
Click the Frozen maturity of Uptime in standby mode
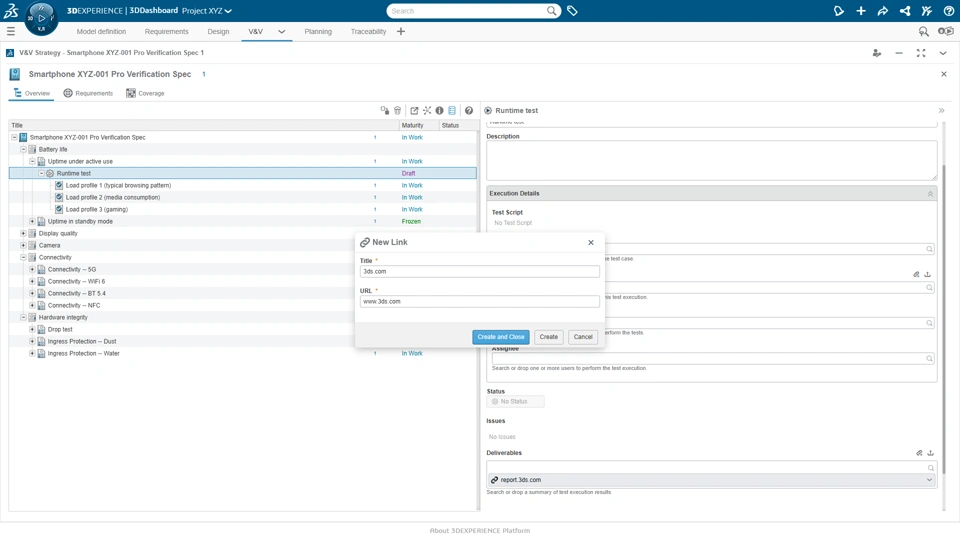coord(411,221)
